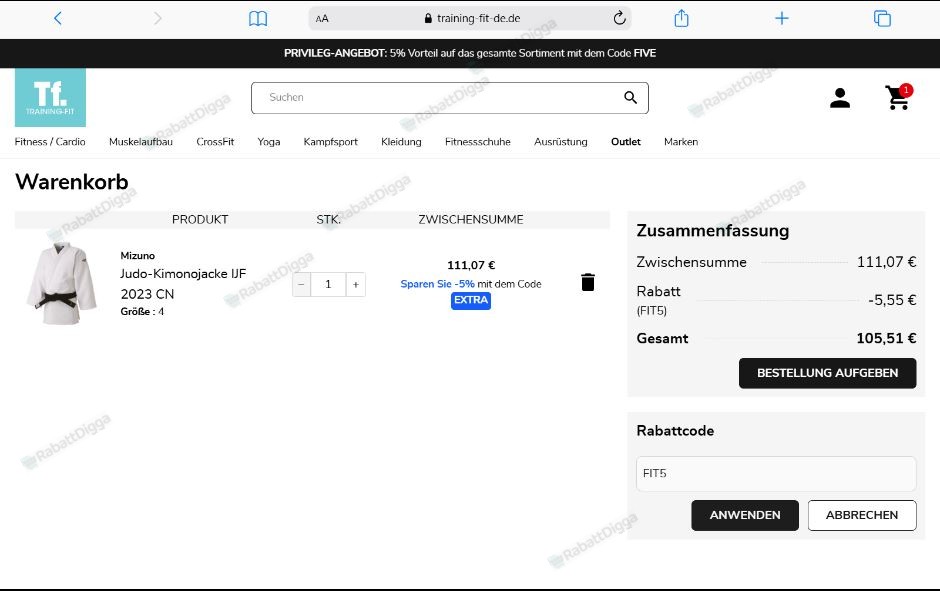The width and height of the screenshot is (940, 591).
Task: Click the Rabatt amount -5,55 €
Action: 892,300
